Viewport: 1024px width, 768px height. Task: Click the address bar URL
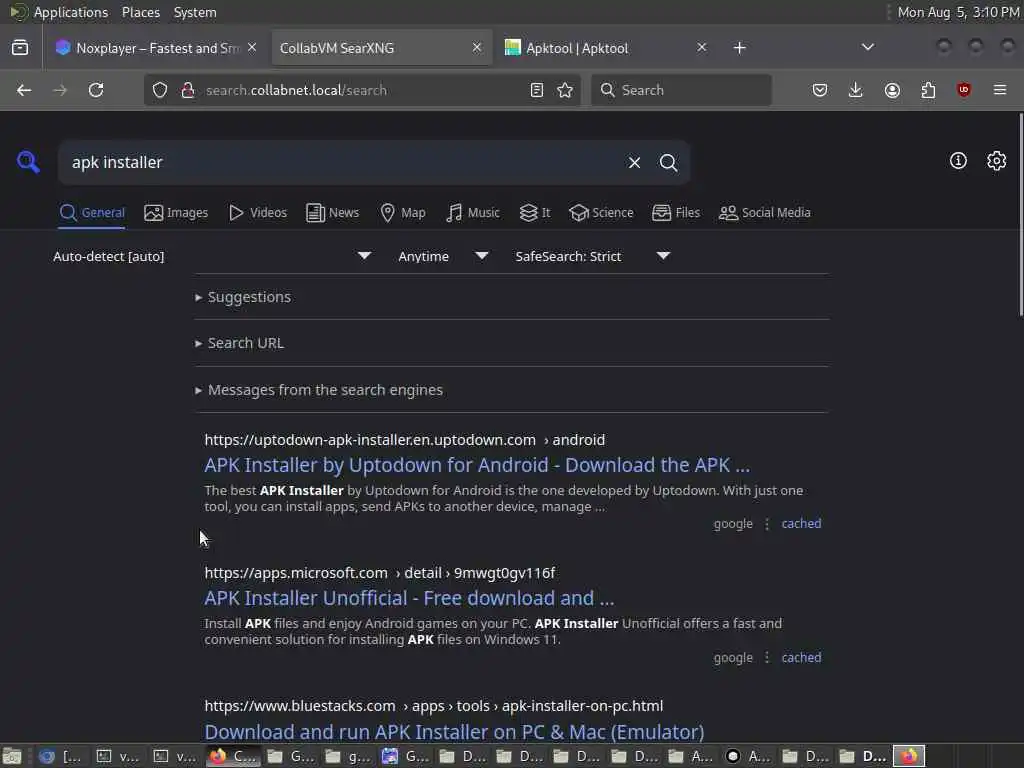tap(296, 90)
